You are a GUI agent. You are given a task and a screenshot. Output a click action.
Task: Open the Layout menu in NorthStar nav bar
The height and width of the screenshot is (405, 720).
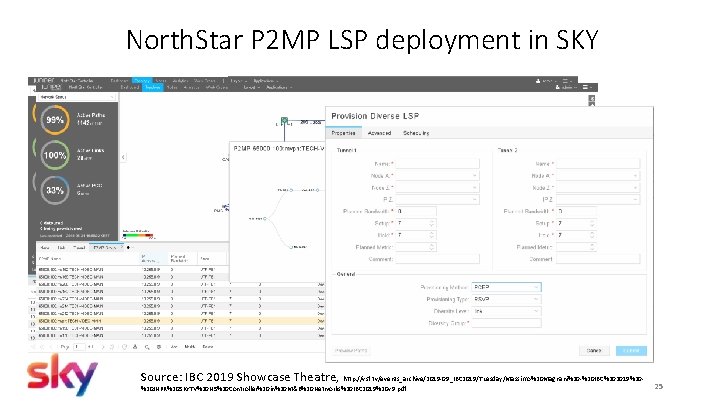250,87
